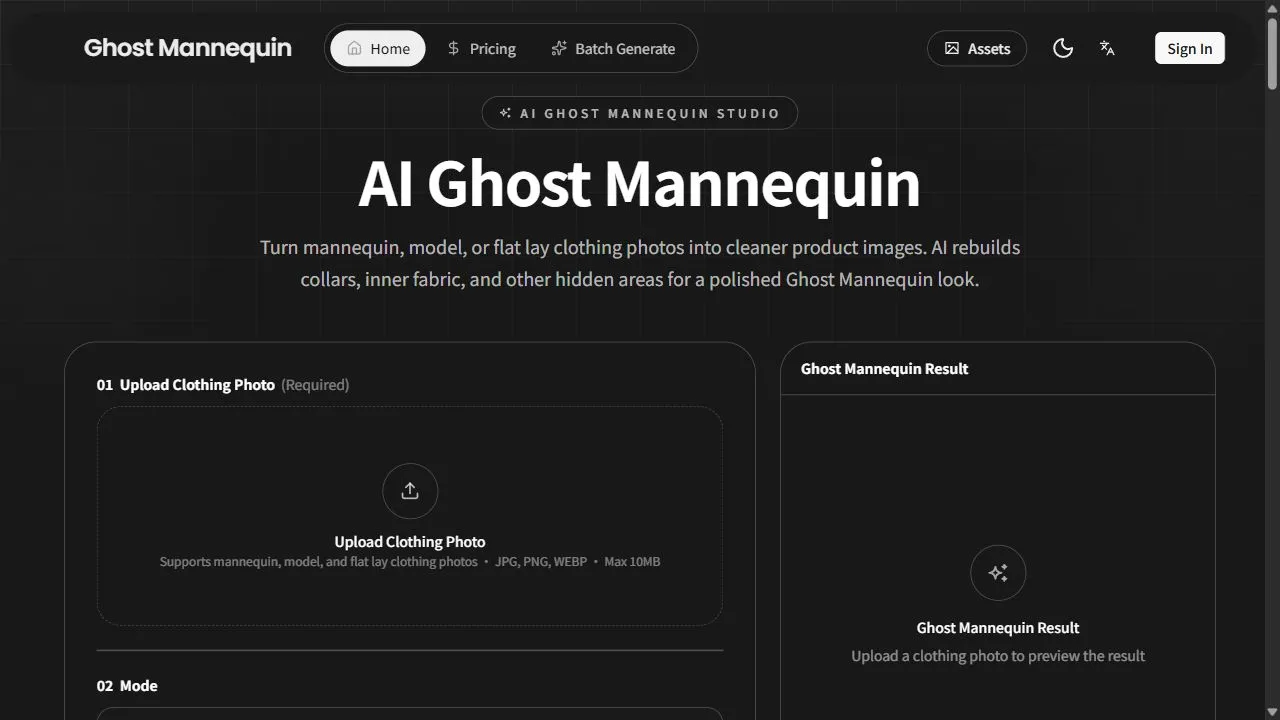Click the '(Required)' label text
Viewport: 1280px width, 720px height.
(315, 385)
